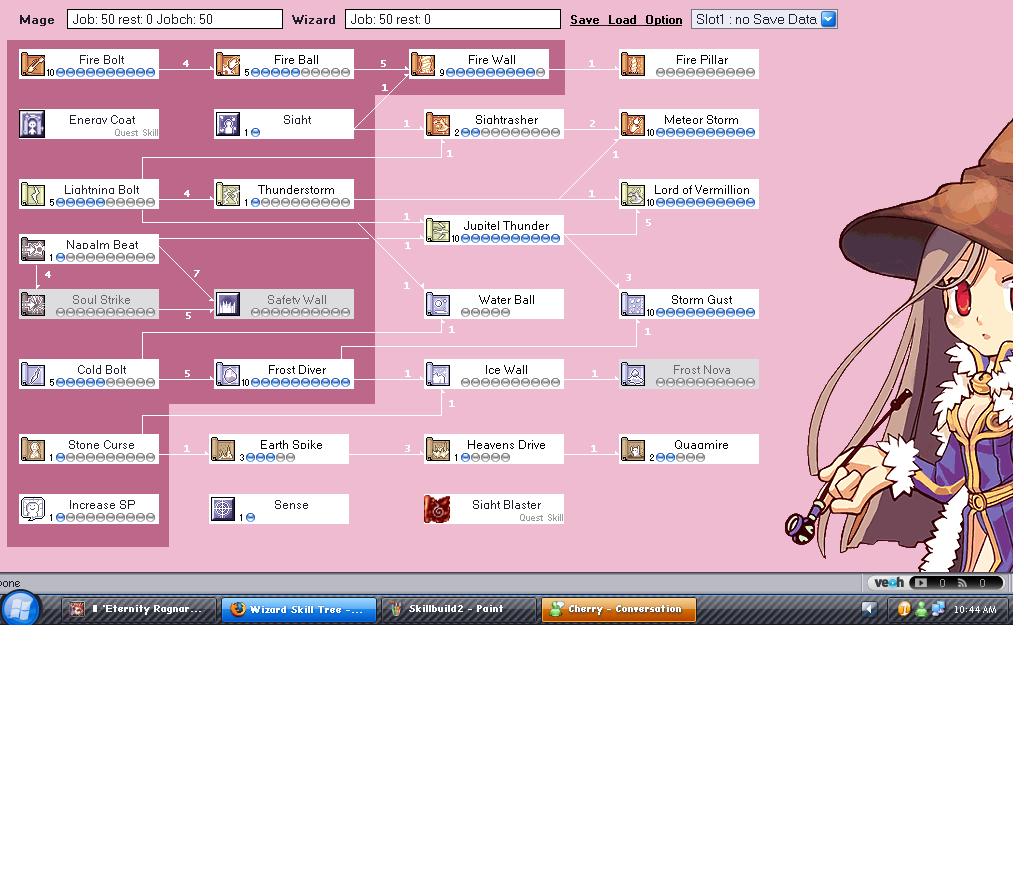Click the Sightrasher skill icon
This screenshot has width=1024, height=892.
tap(438, 124)
